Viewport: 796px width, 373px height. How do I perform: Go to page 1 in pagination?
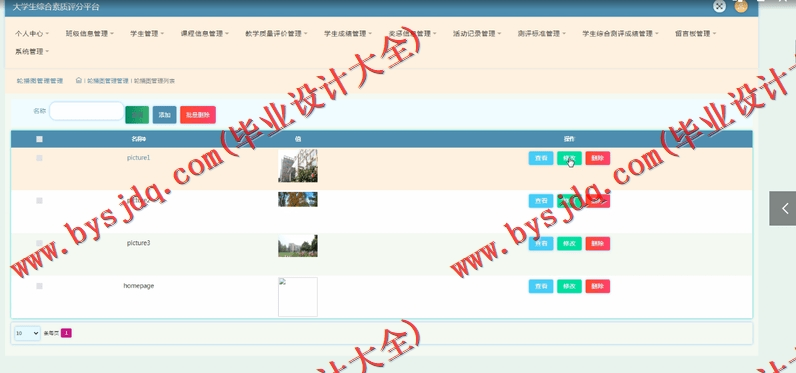pos(66,333)
